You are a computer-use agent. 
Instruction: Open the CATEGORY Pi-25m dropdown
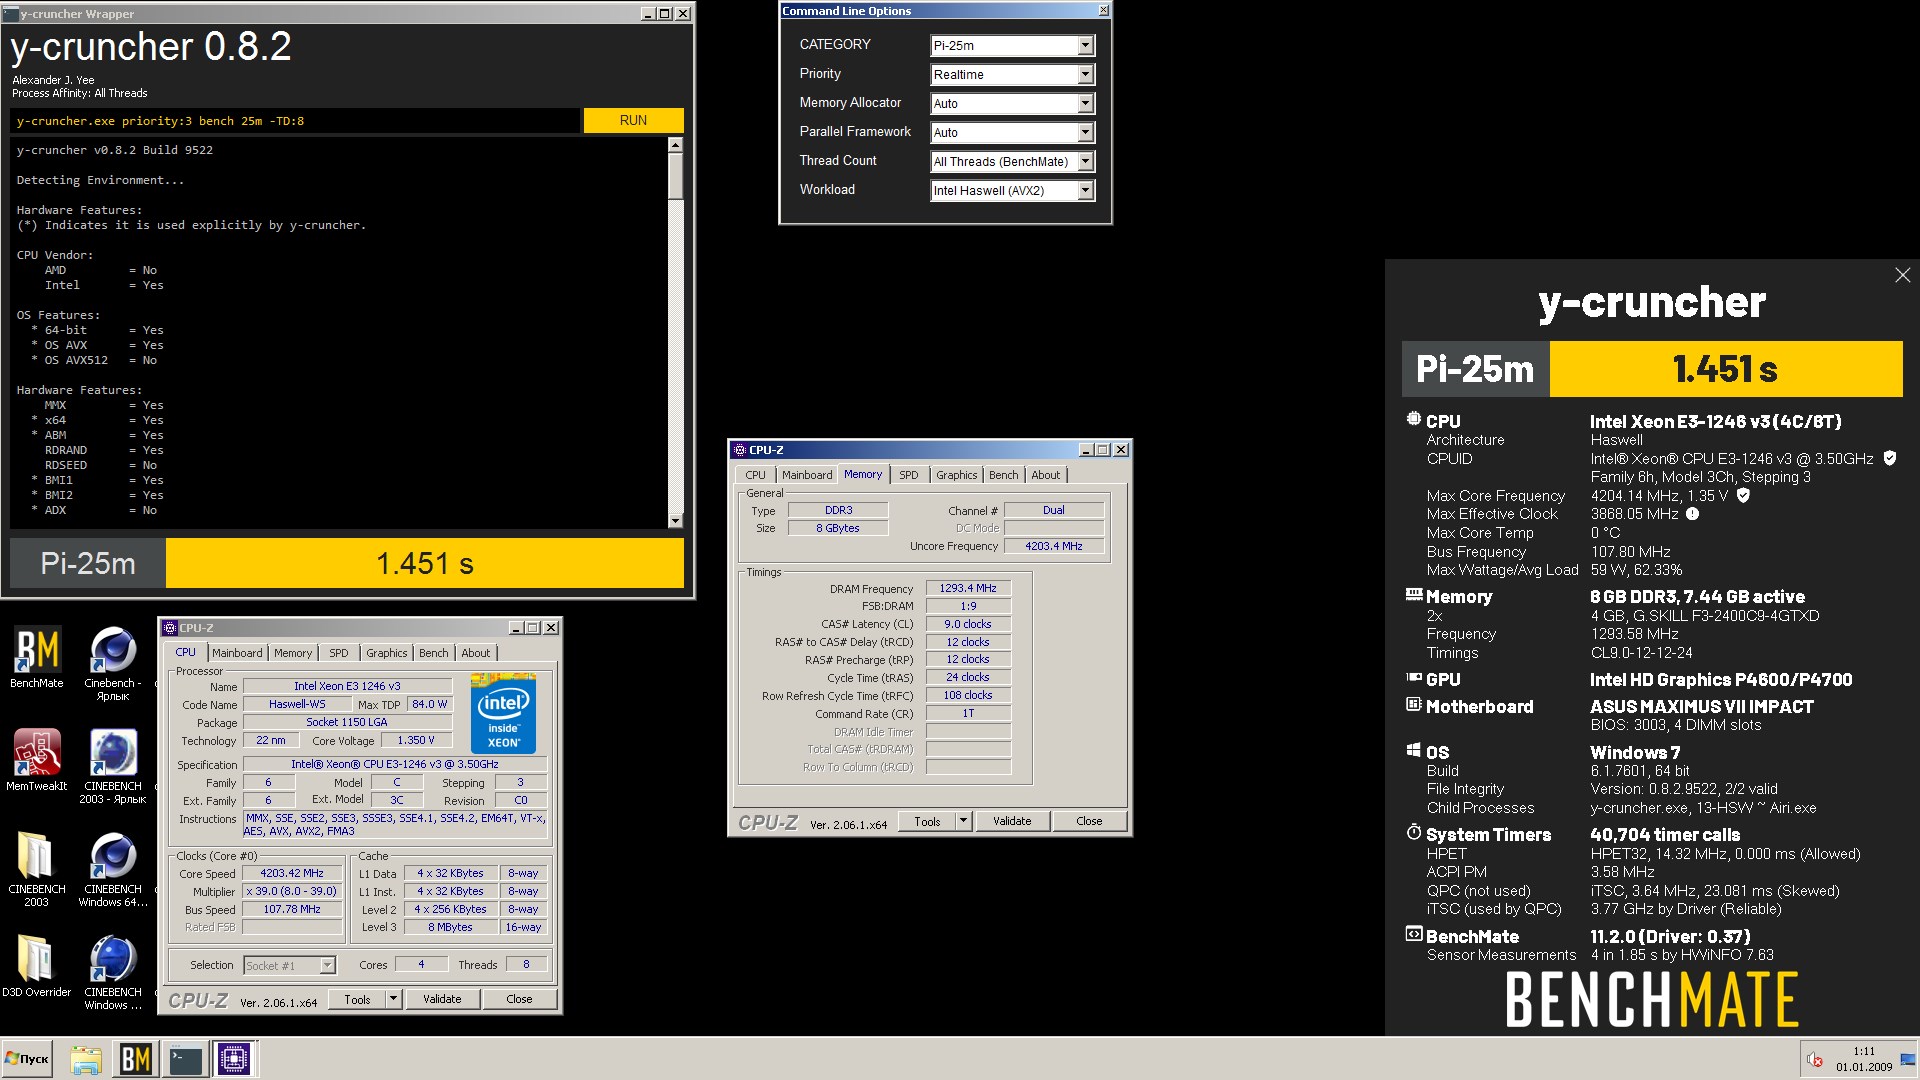[1085, 46]
